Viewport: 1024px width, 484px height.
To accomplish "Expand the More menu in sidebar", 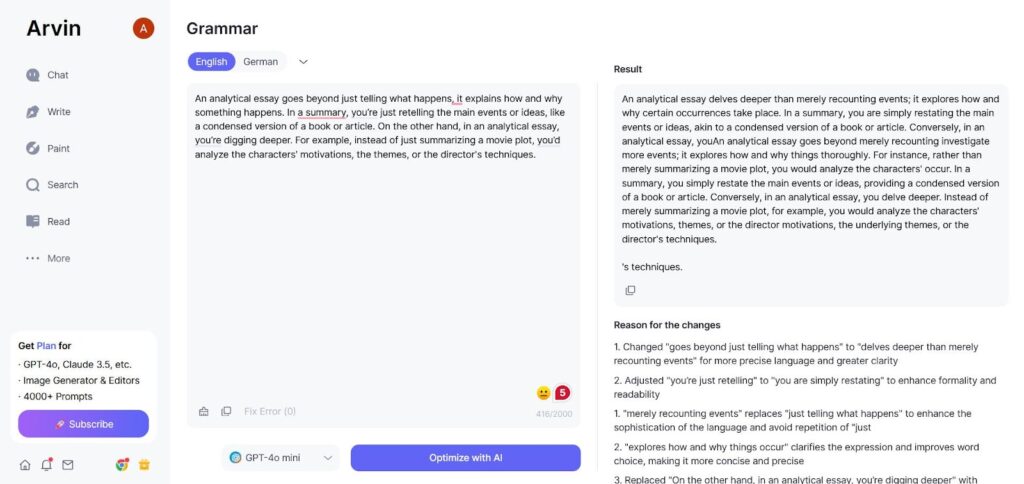I will [48, 259].
